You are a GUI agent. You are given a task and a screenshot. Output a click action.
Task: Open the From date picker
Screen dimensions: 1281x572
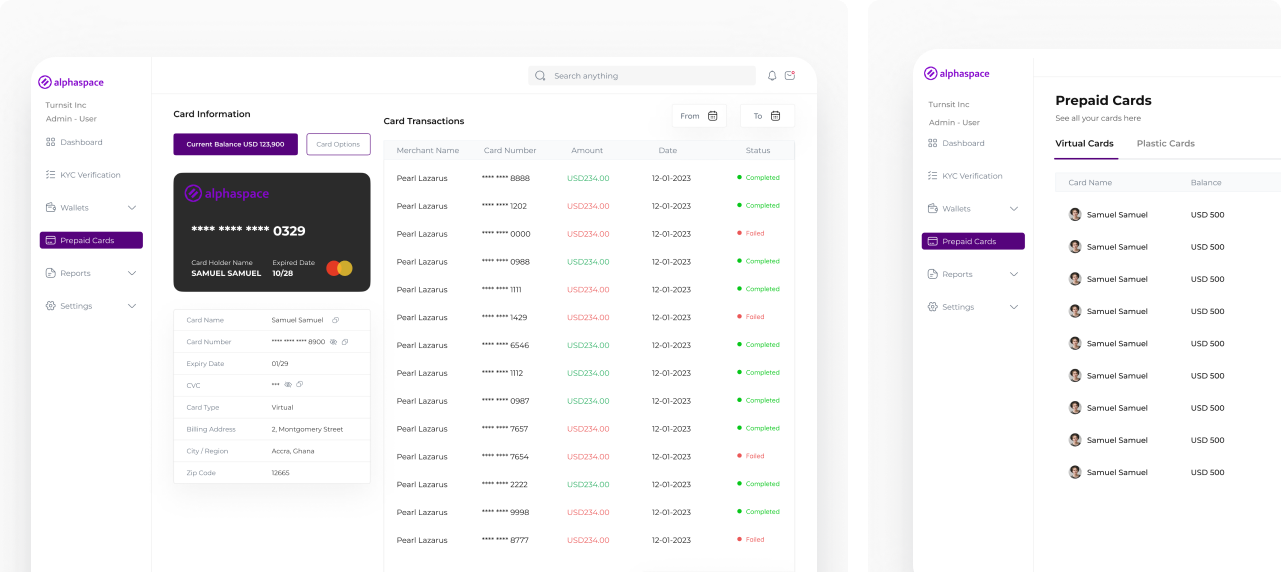700,116
